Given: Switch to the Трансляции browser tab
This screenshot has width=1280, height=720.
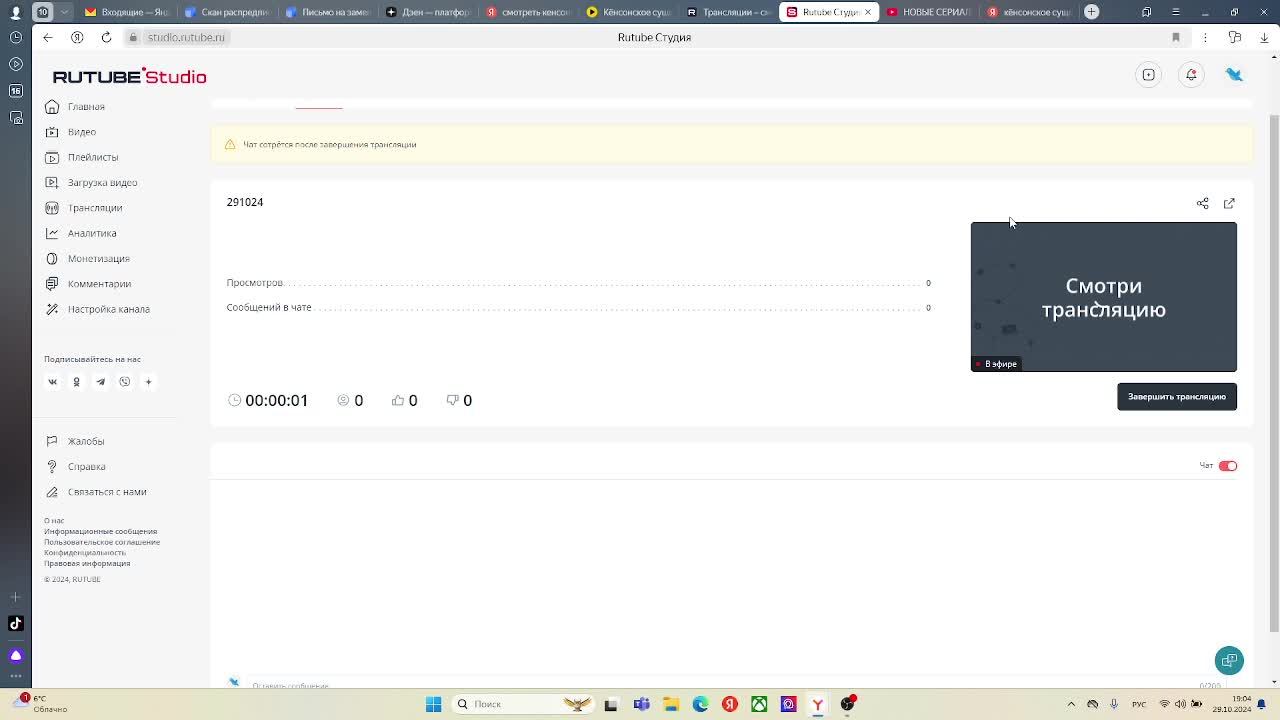Looking at the screenshot, I should [x=728, y=12].
